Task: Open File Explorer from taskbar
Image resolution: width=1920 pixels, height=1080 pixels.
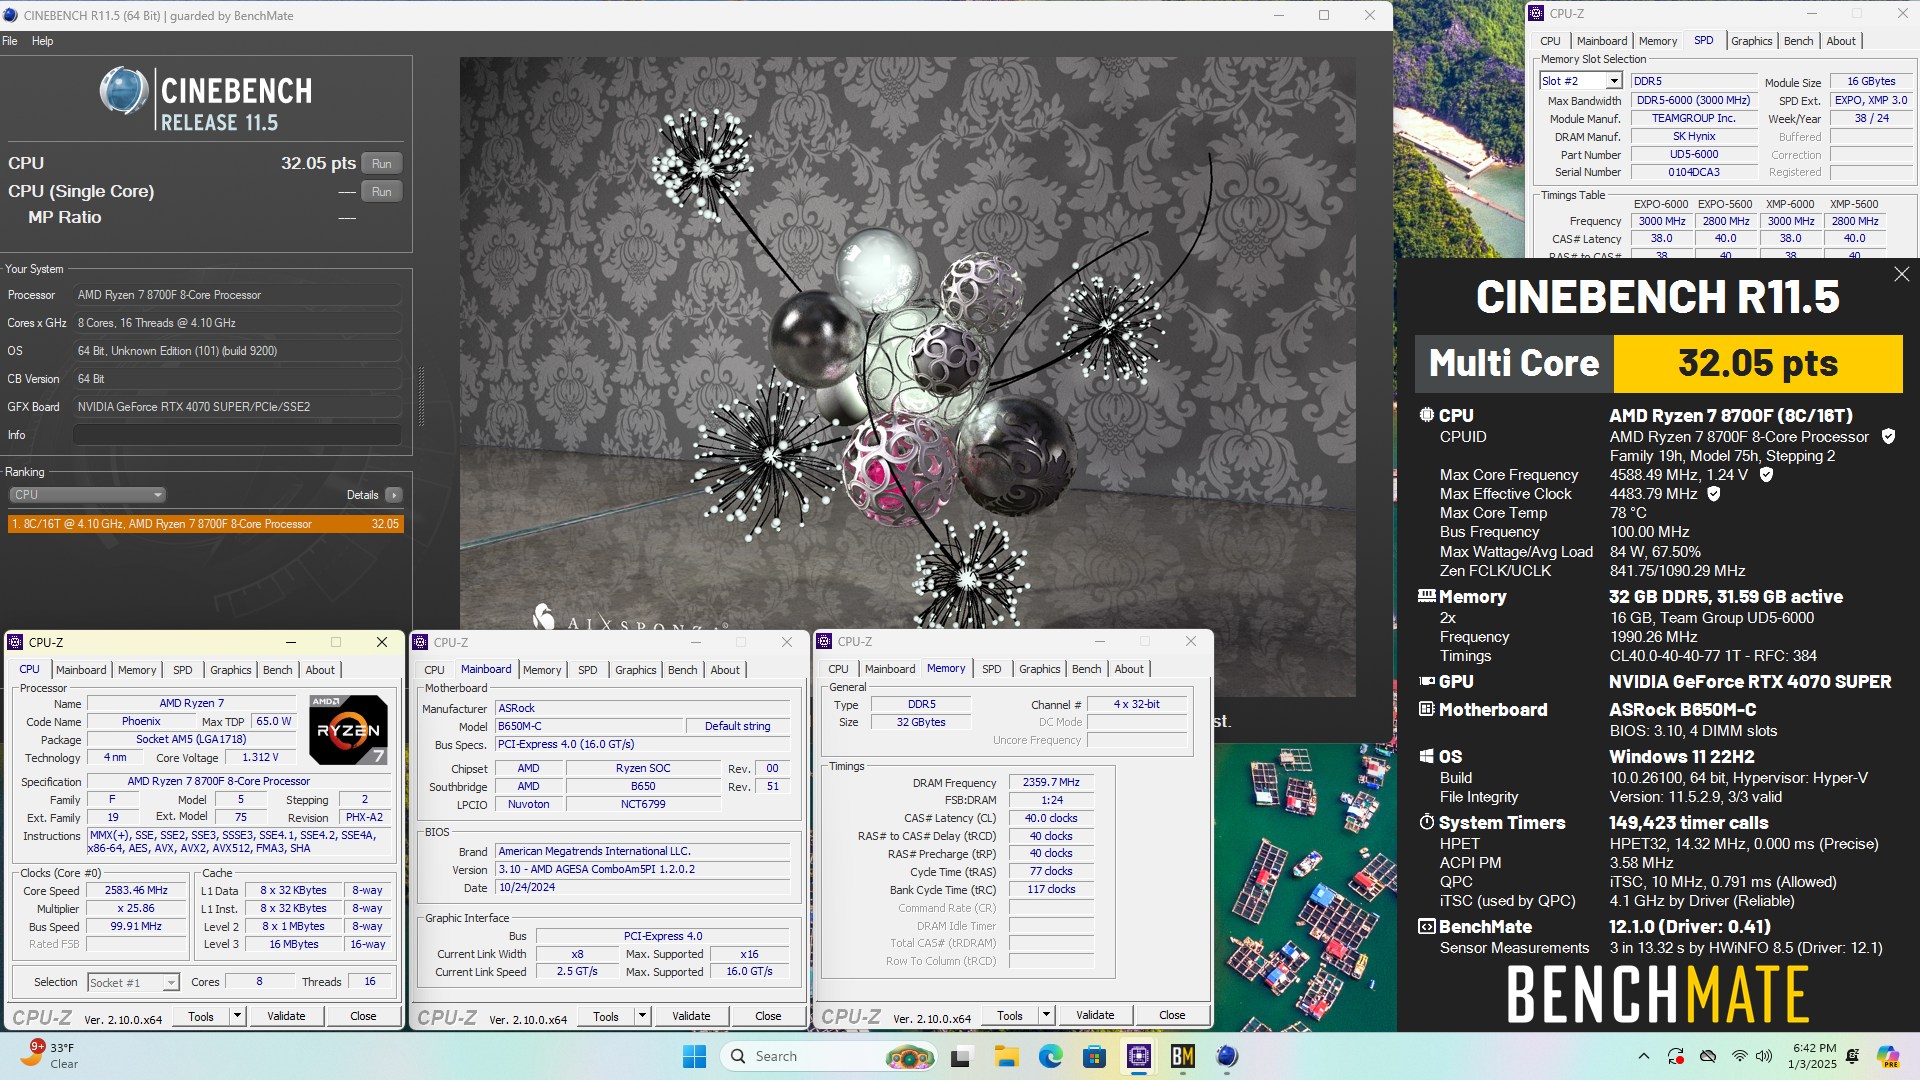Action: click(1006, 1056)
